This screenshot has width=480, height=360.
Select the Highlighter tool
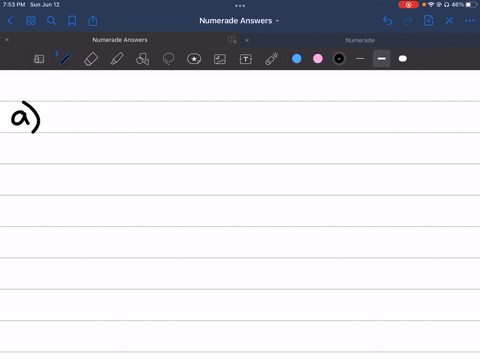coord(117,59)
